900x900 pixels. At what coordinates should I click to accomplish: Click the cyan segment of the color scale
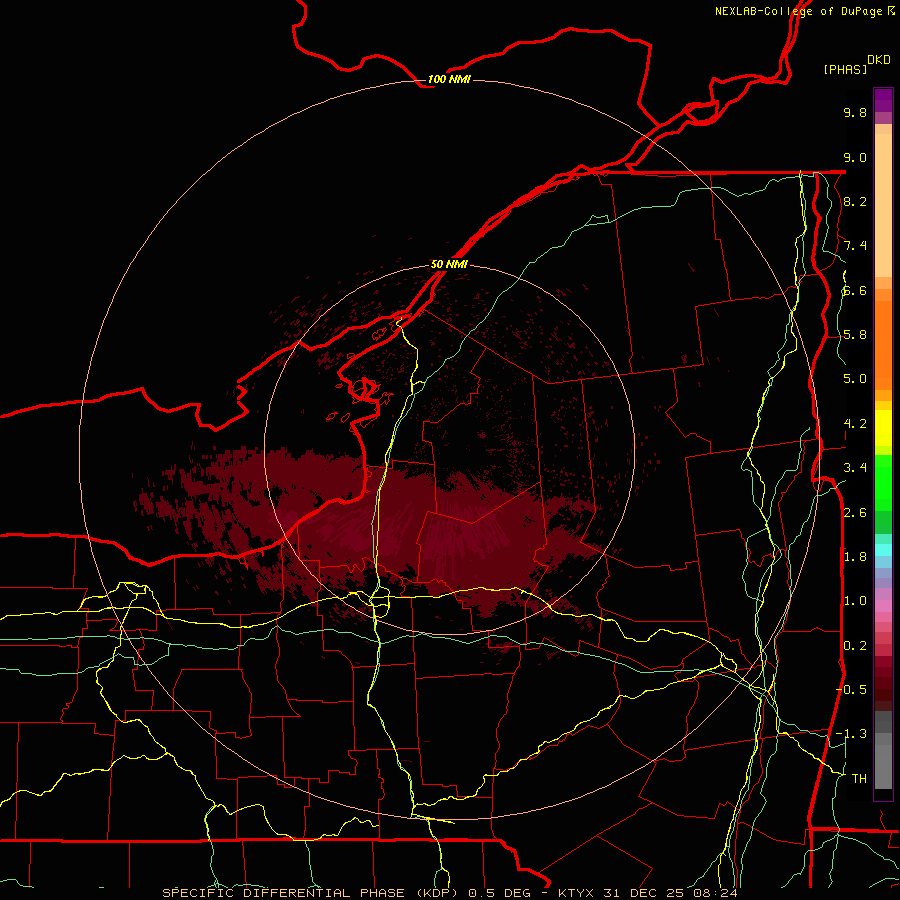click(883, 550)
